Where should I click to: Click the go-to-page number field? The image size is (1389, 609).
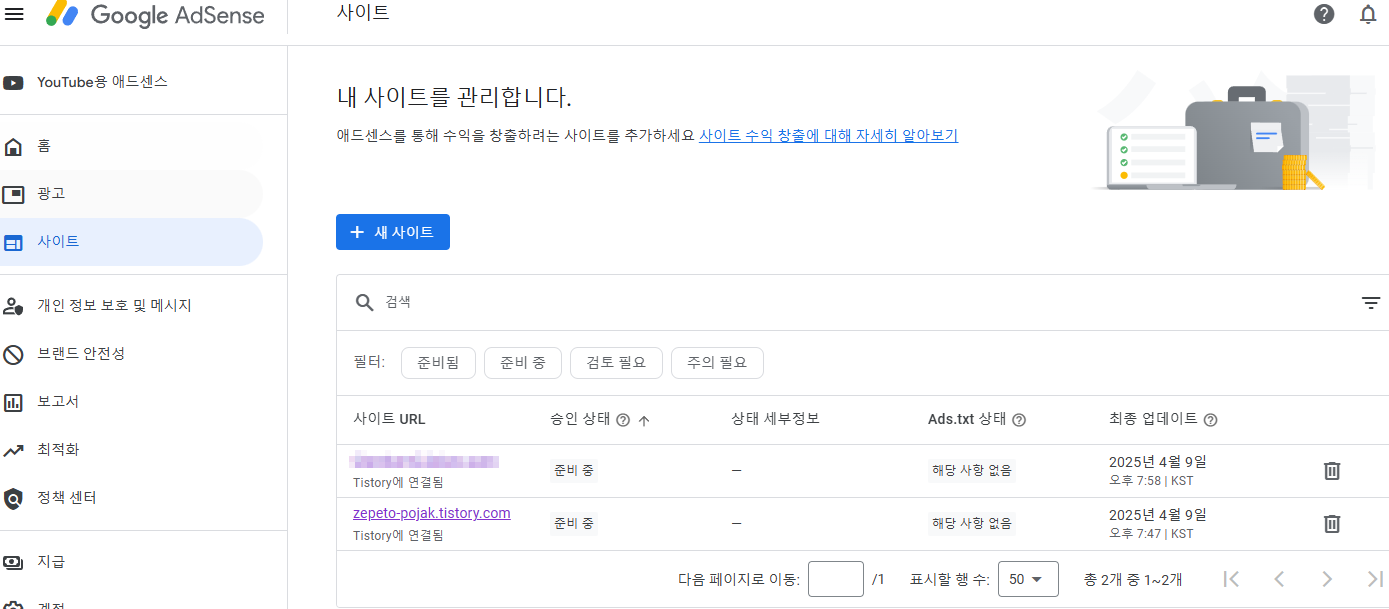(836, 579)
